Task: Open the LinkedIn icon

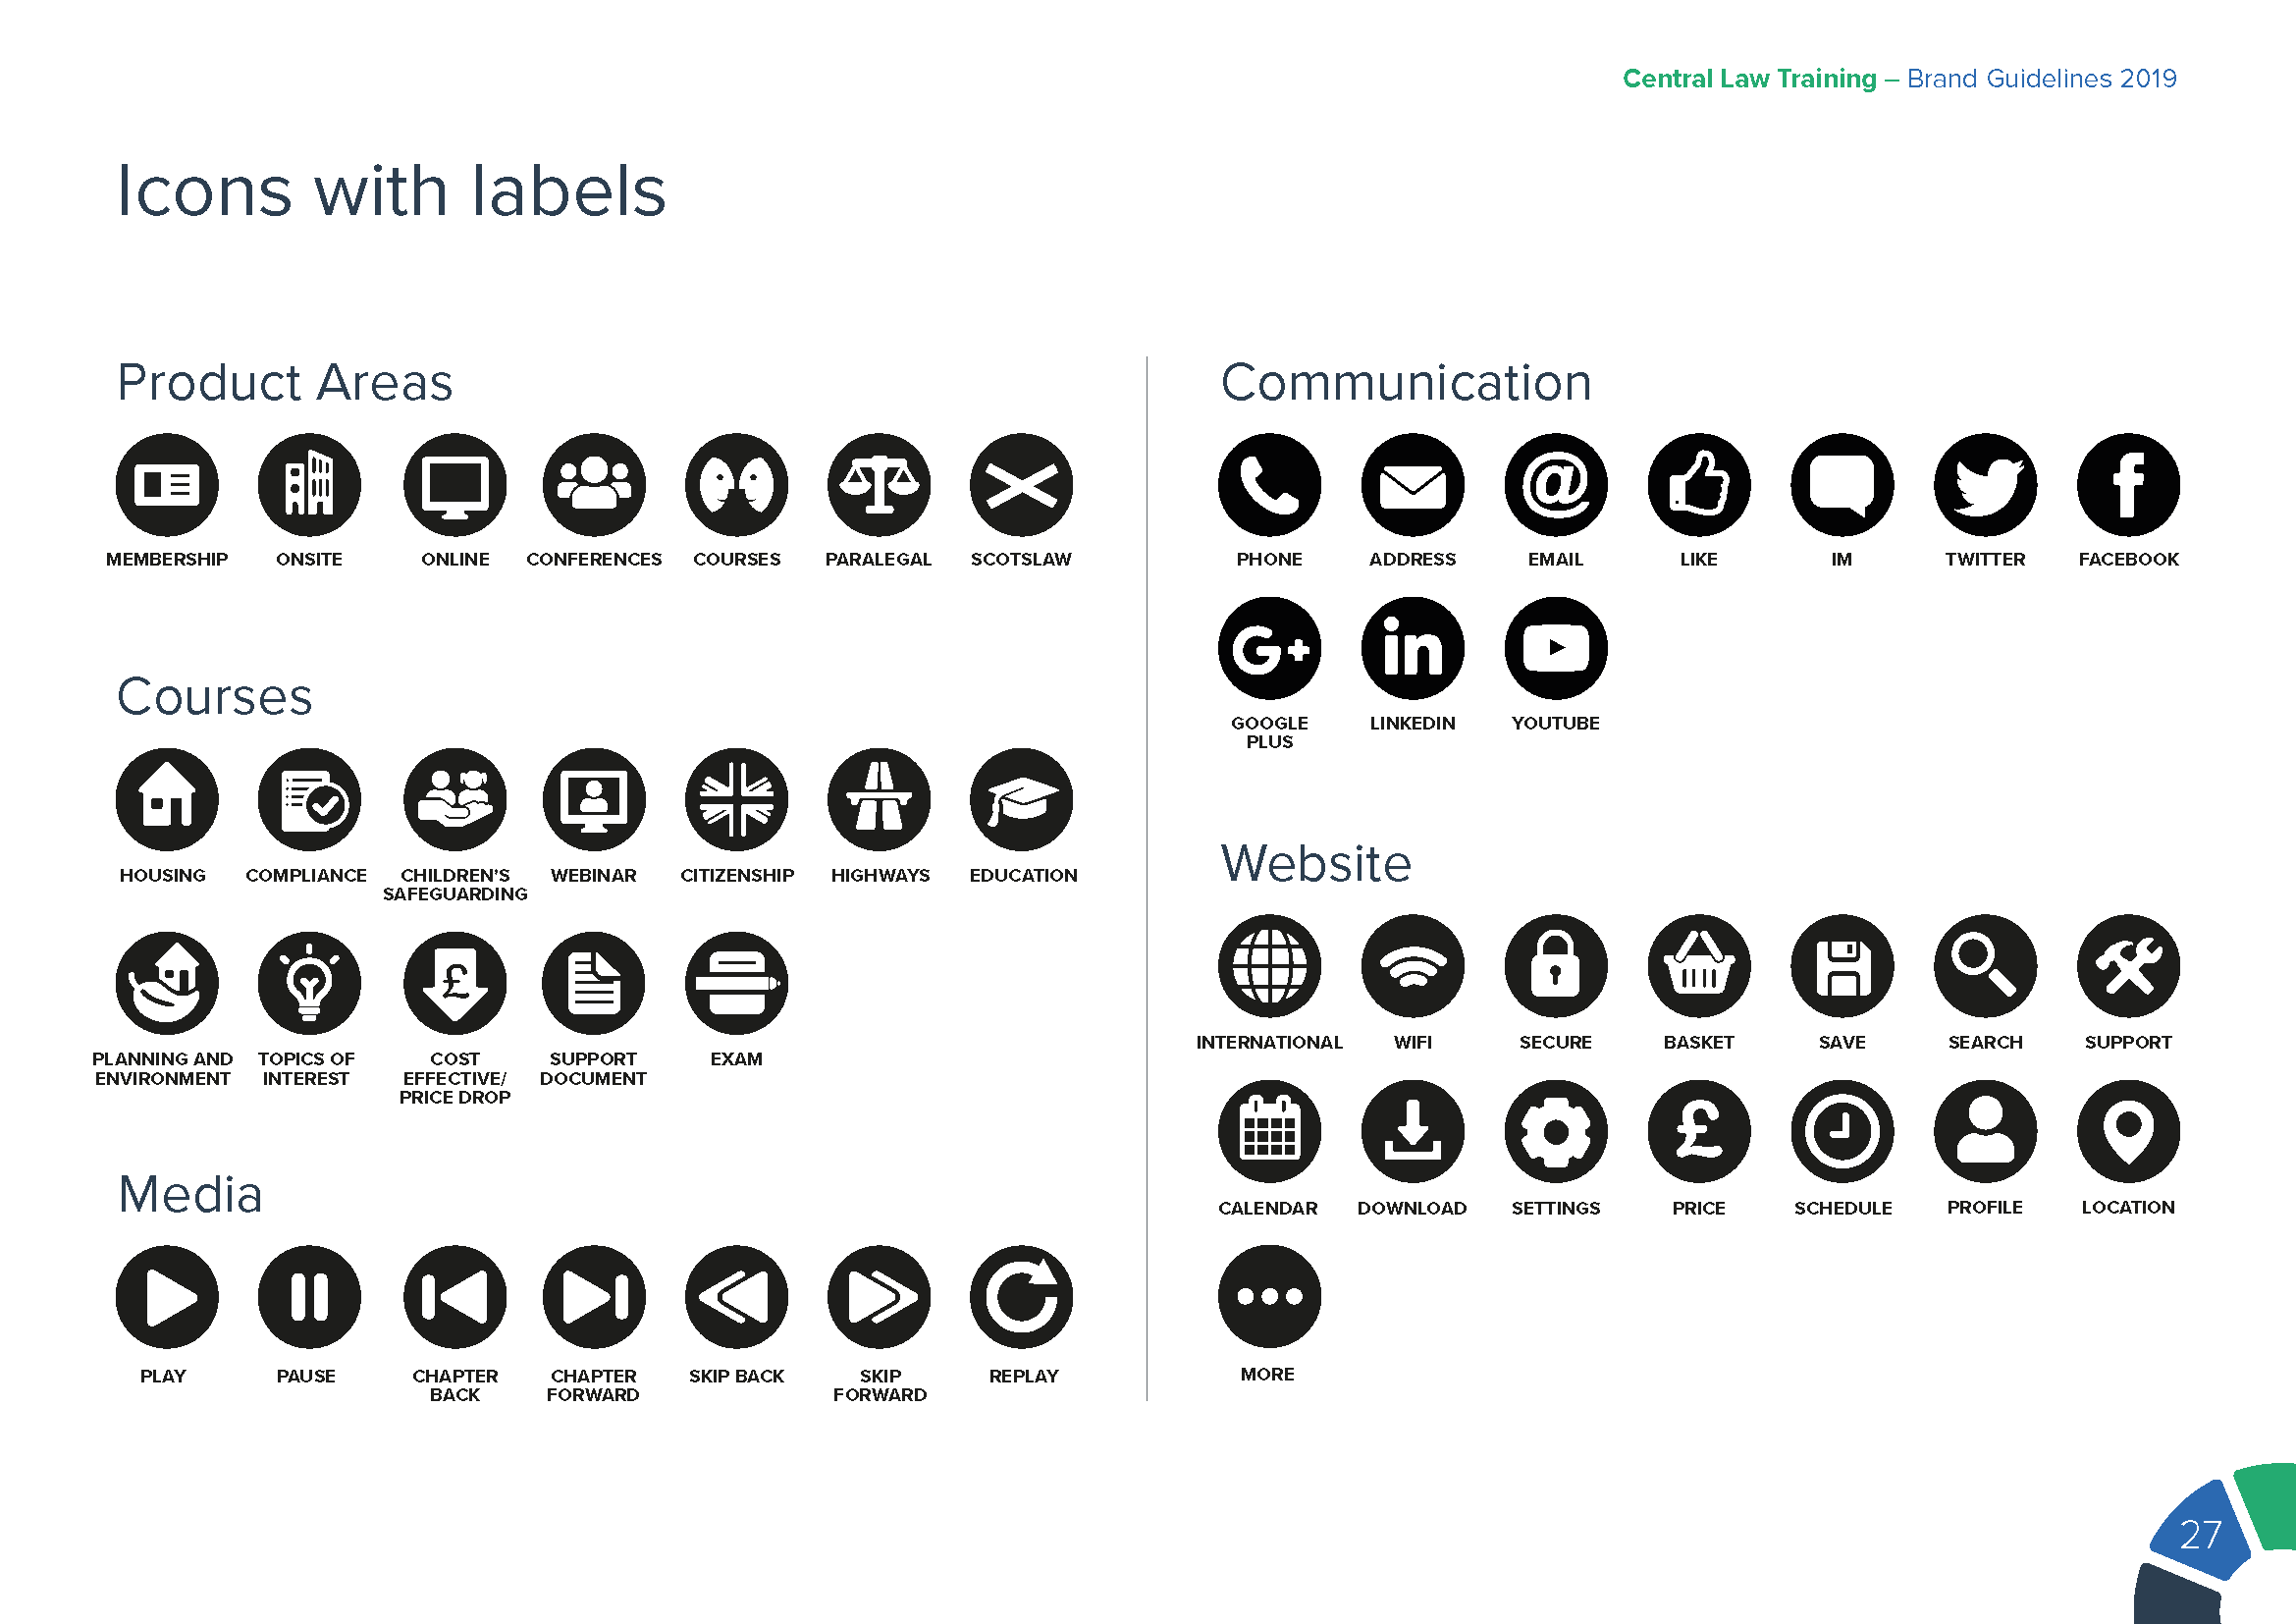Action: point(1412,649)
